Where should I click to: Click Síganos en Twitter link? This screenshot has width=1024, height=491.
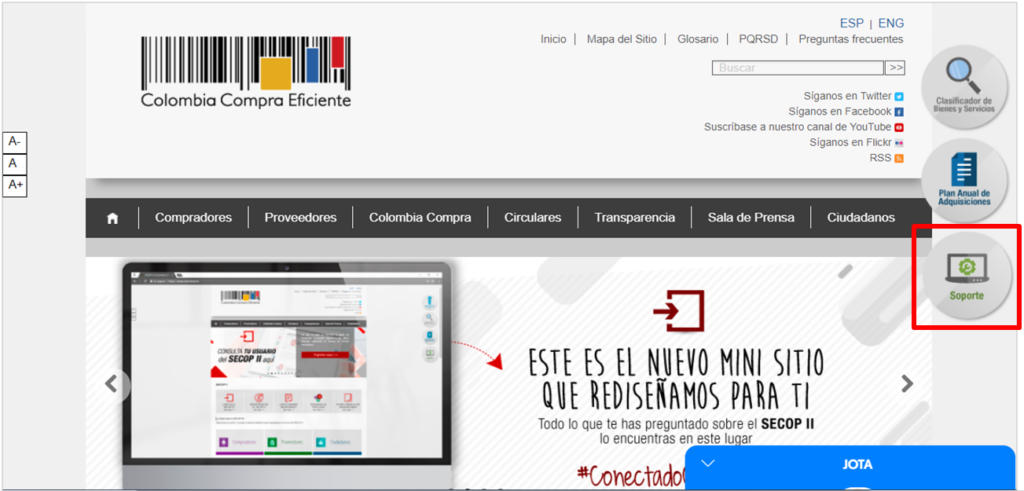pyautogui.click(x=848, y=97)
